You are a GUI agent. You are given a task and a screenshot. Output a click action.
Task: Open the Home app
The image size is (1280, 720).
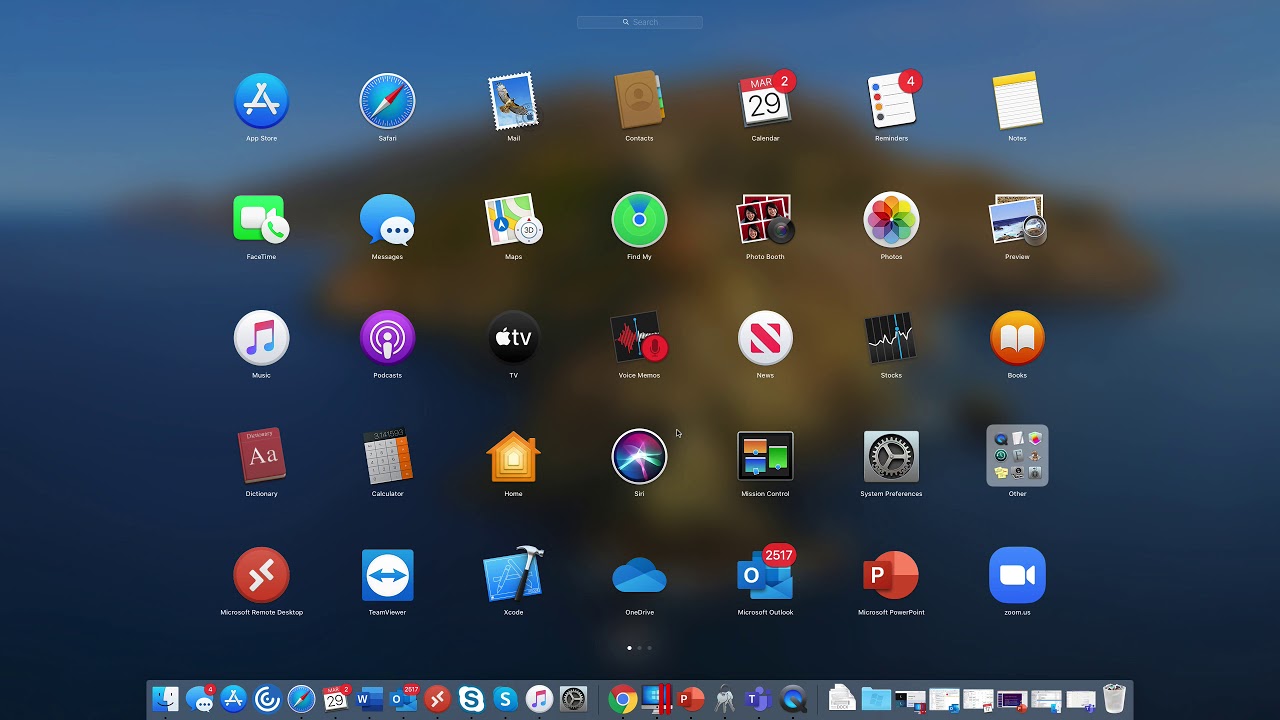click(513, 456)
